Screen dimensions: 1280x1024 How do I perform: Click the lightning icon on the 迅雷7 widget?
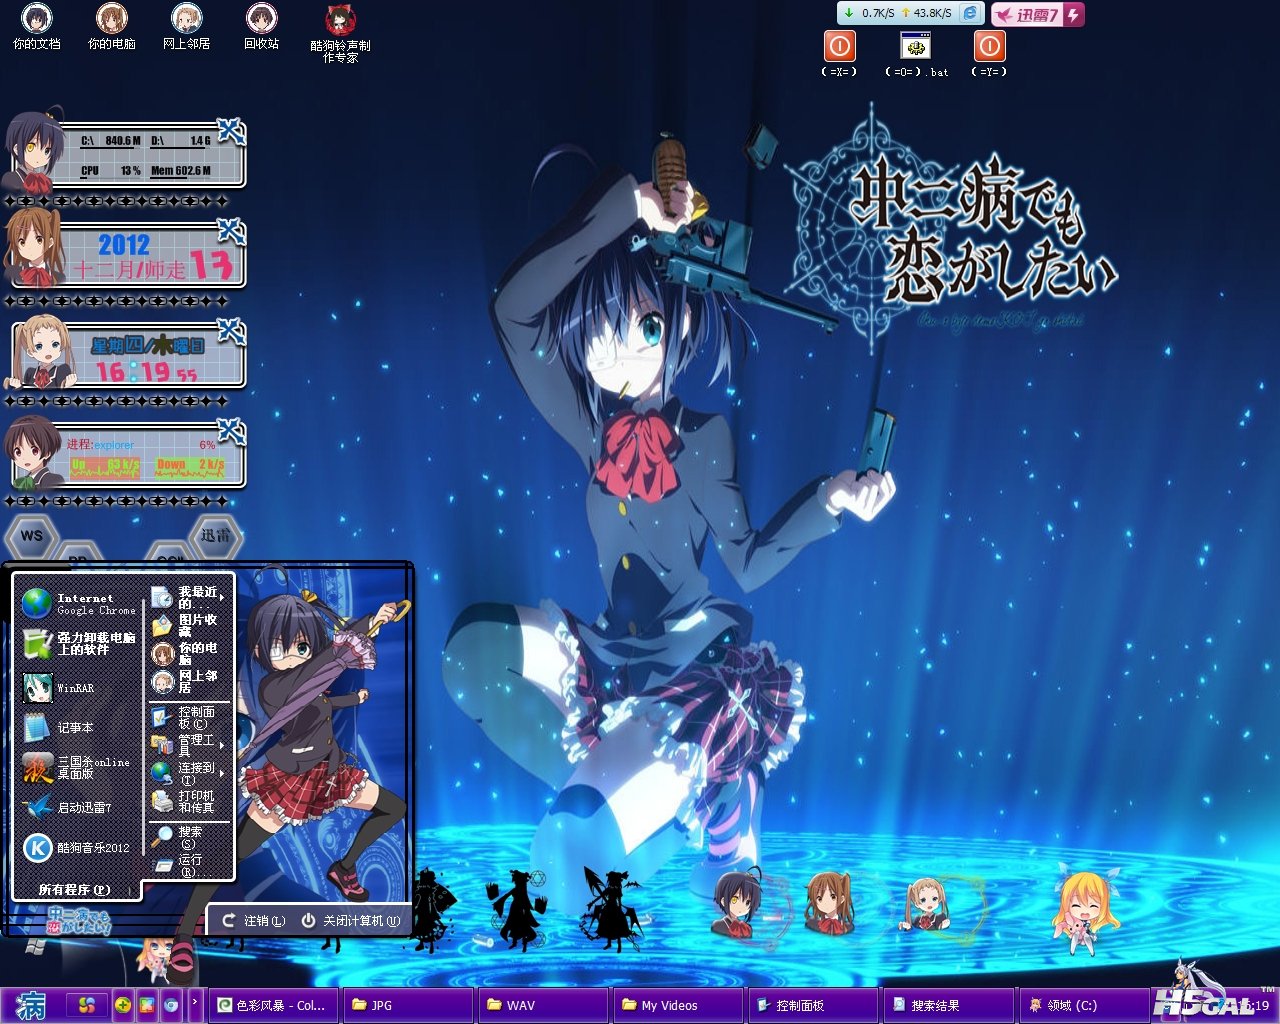coord(1073,15)
